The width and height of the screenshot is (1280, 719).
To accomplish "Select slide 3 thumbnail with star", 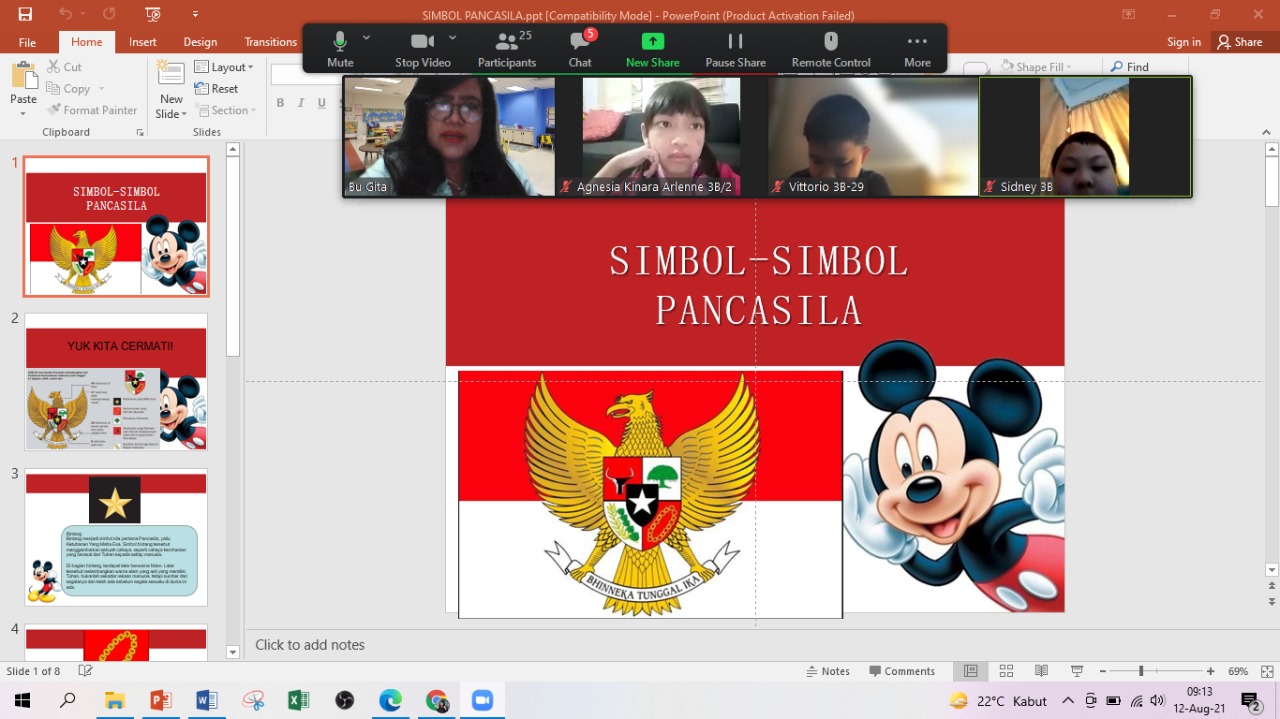I will pyautogui.click(x=116, y=537).
